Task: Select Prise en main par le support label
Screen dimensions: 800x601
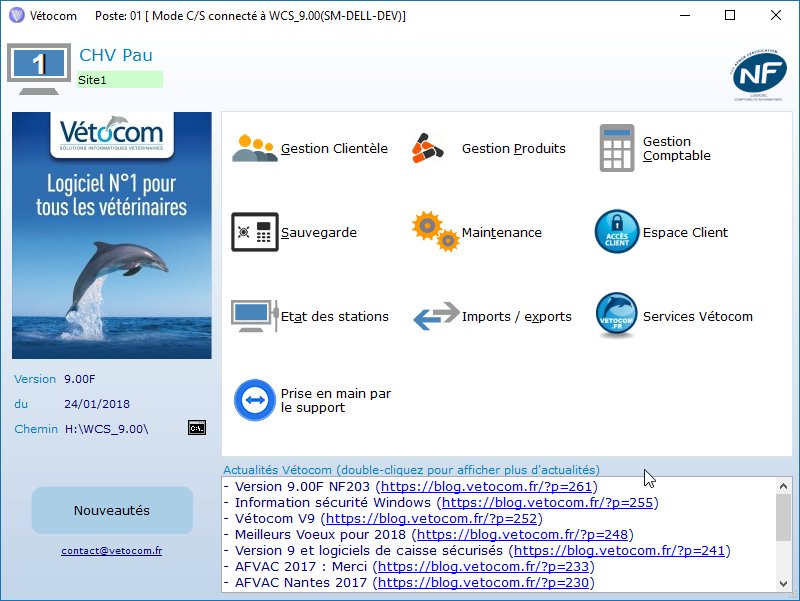Action: pyautogui.click(x=336, y=400)
